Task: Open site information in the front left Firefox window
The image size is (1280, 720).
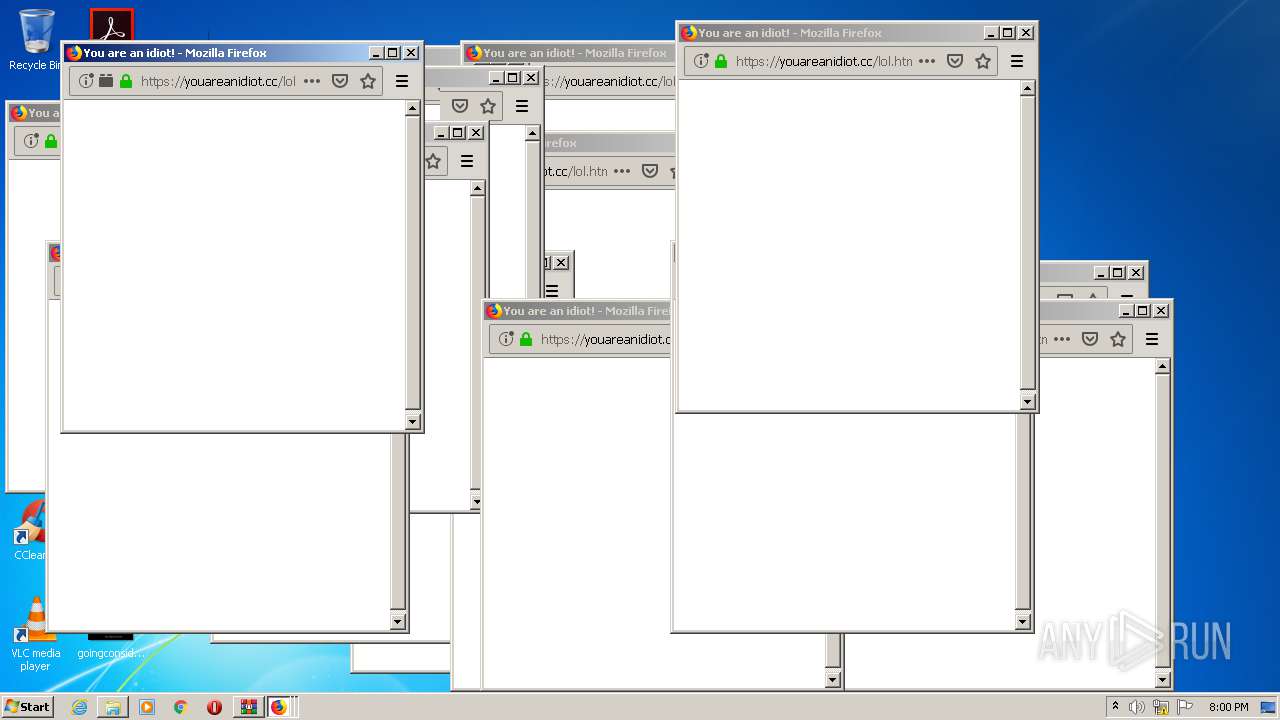Action: tap(86, 81)
